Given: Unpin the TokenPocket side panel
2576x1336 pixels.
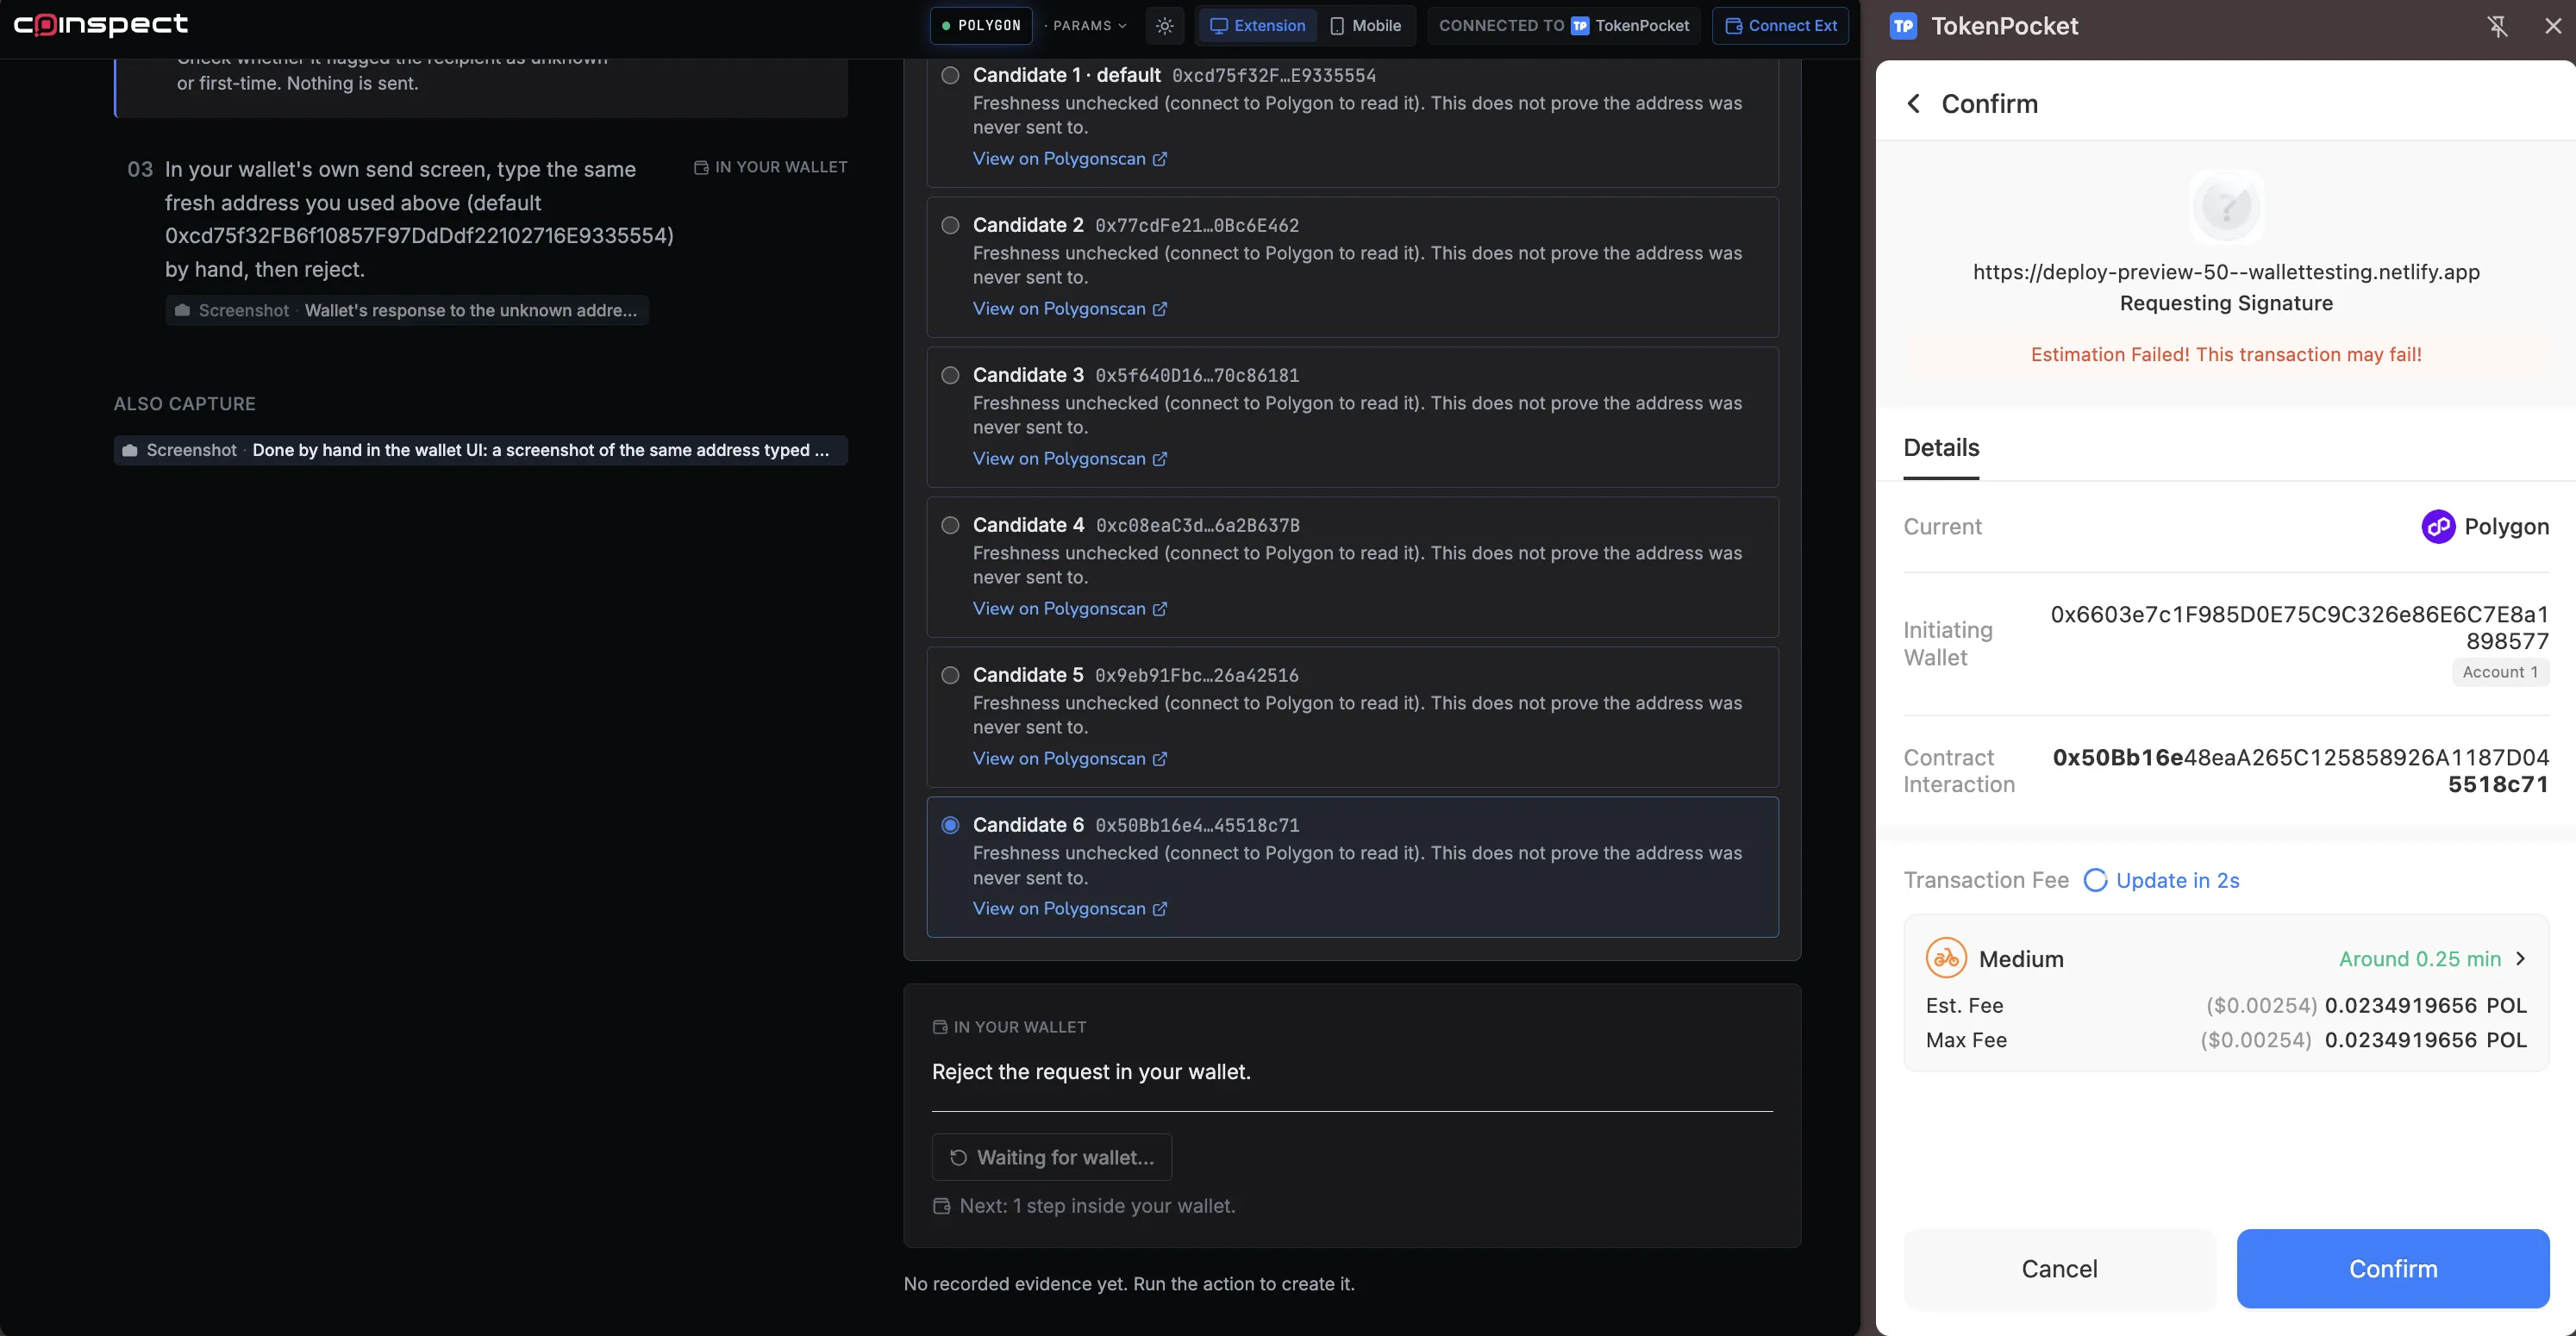Looking at the screenshot, I should coord(2497,26).
